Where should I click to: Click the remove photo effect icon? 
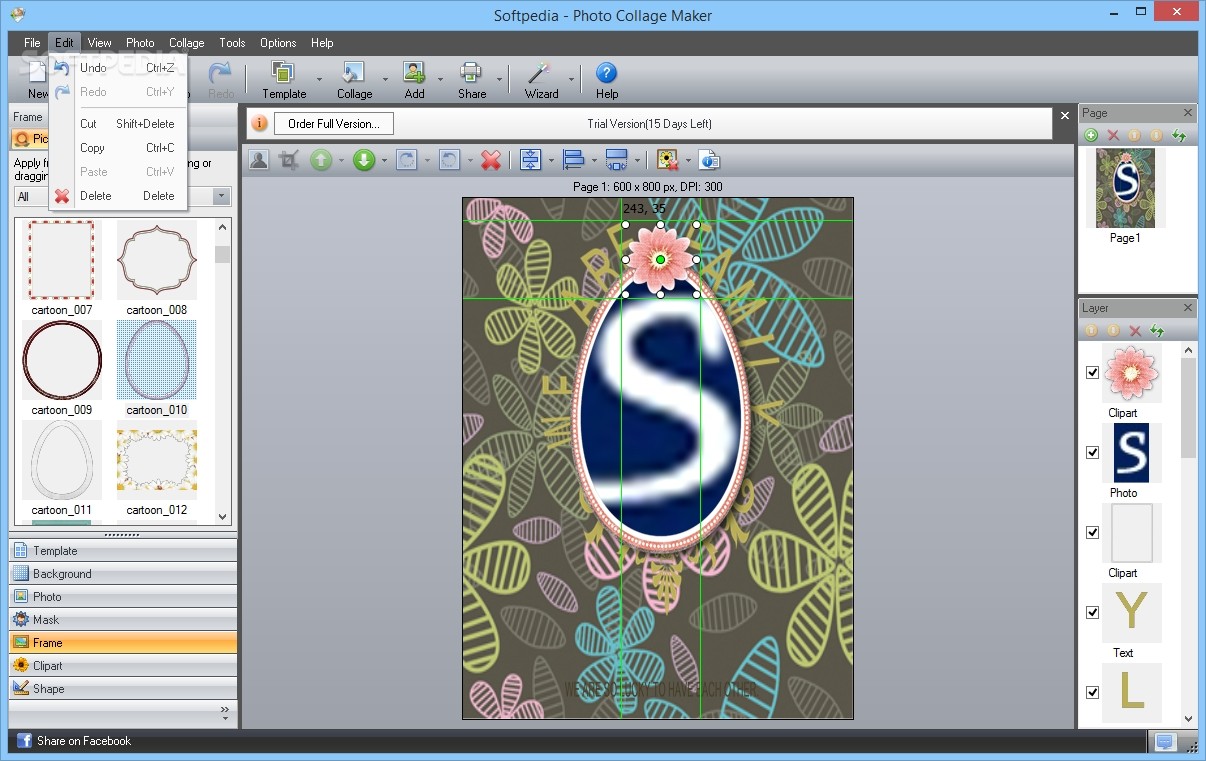[x=668, y=160]
